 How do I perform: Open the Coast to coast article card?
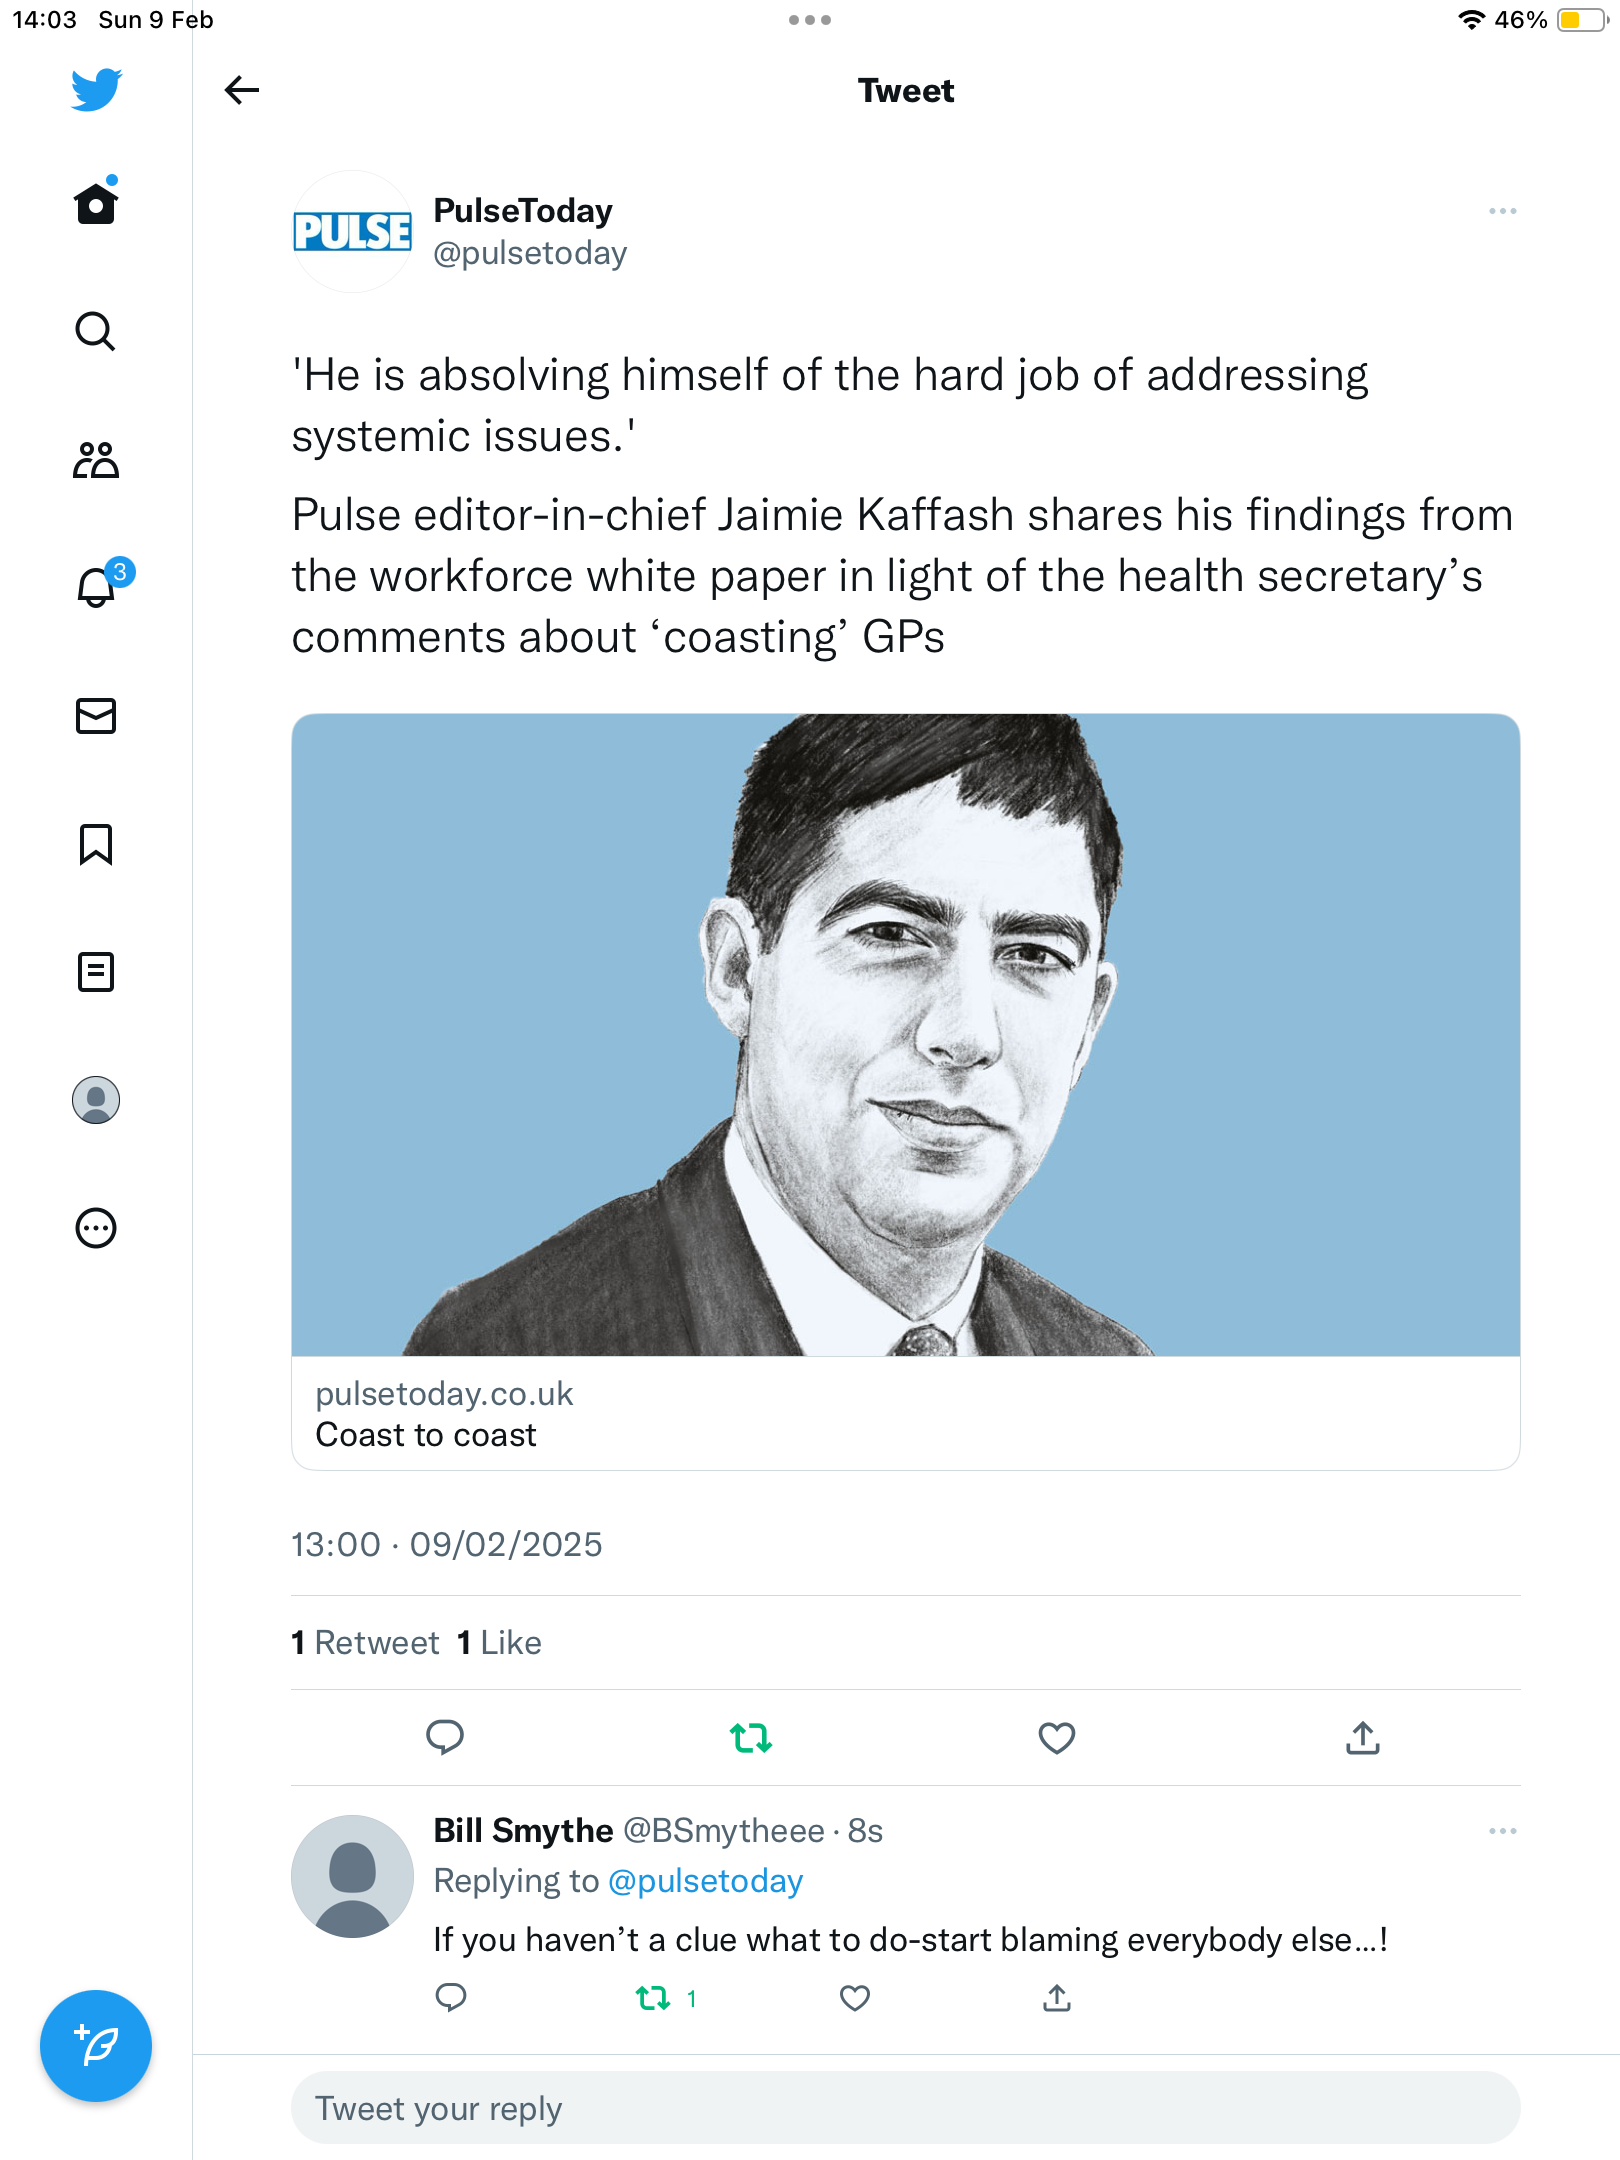pyautogui.click(x=906, y=1091)
